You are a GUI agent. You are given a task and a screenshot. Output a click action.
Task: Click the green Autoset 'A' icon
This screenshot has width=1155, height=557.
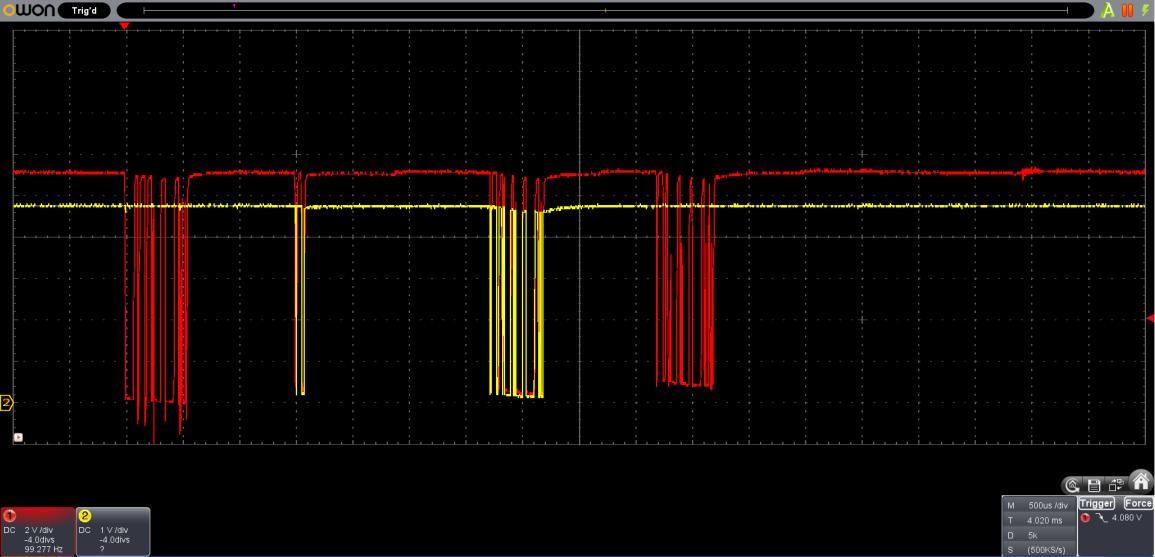[x=1108, y=10]
